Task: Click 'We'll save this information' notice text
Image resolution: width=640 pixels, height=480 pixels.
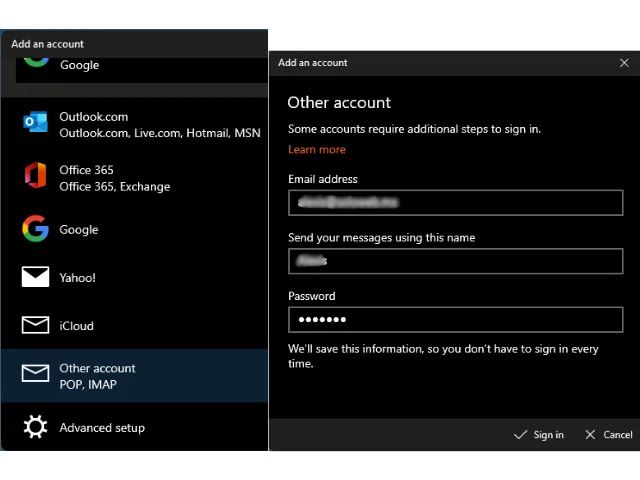Action: coord(443,356)
